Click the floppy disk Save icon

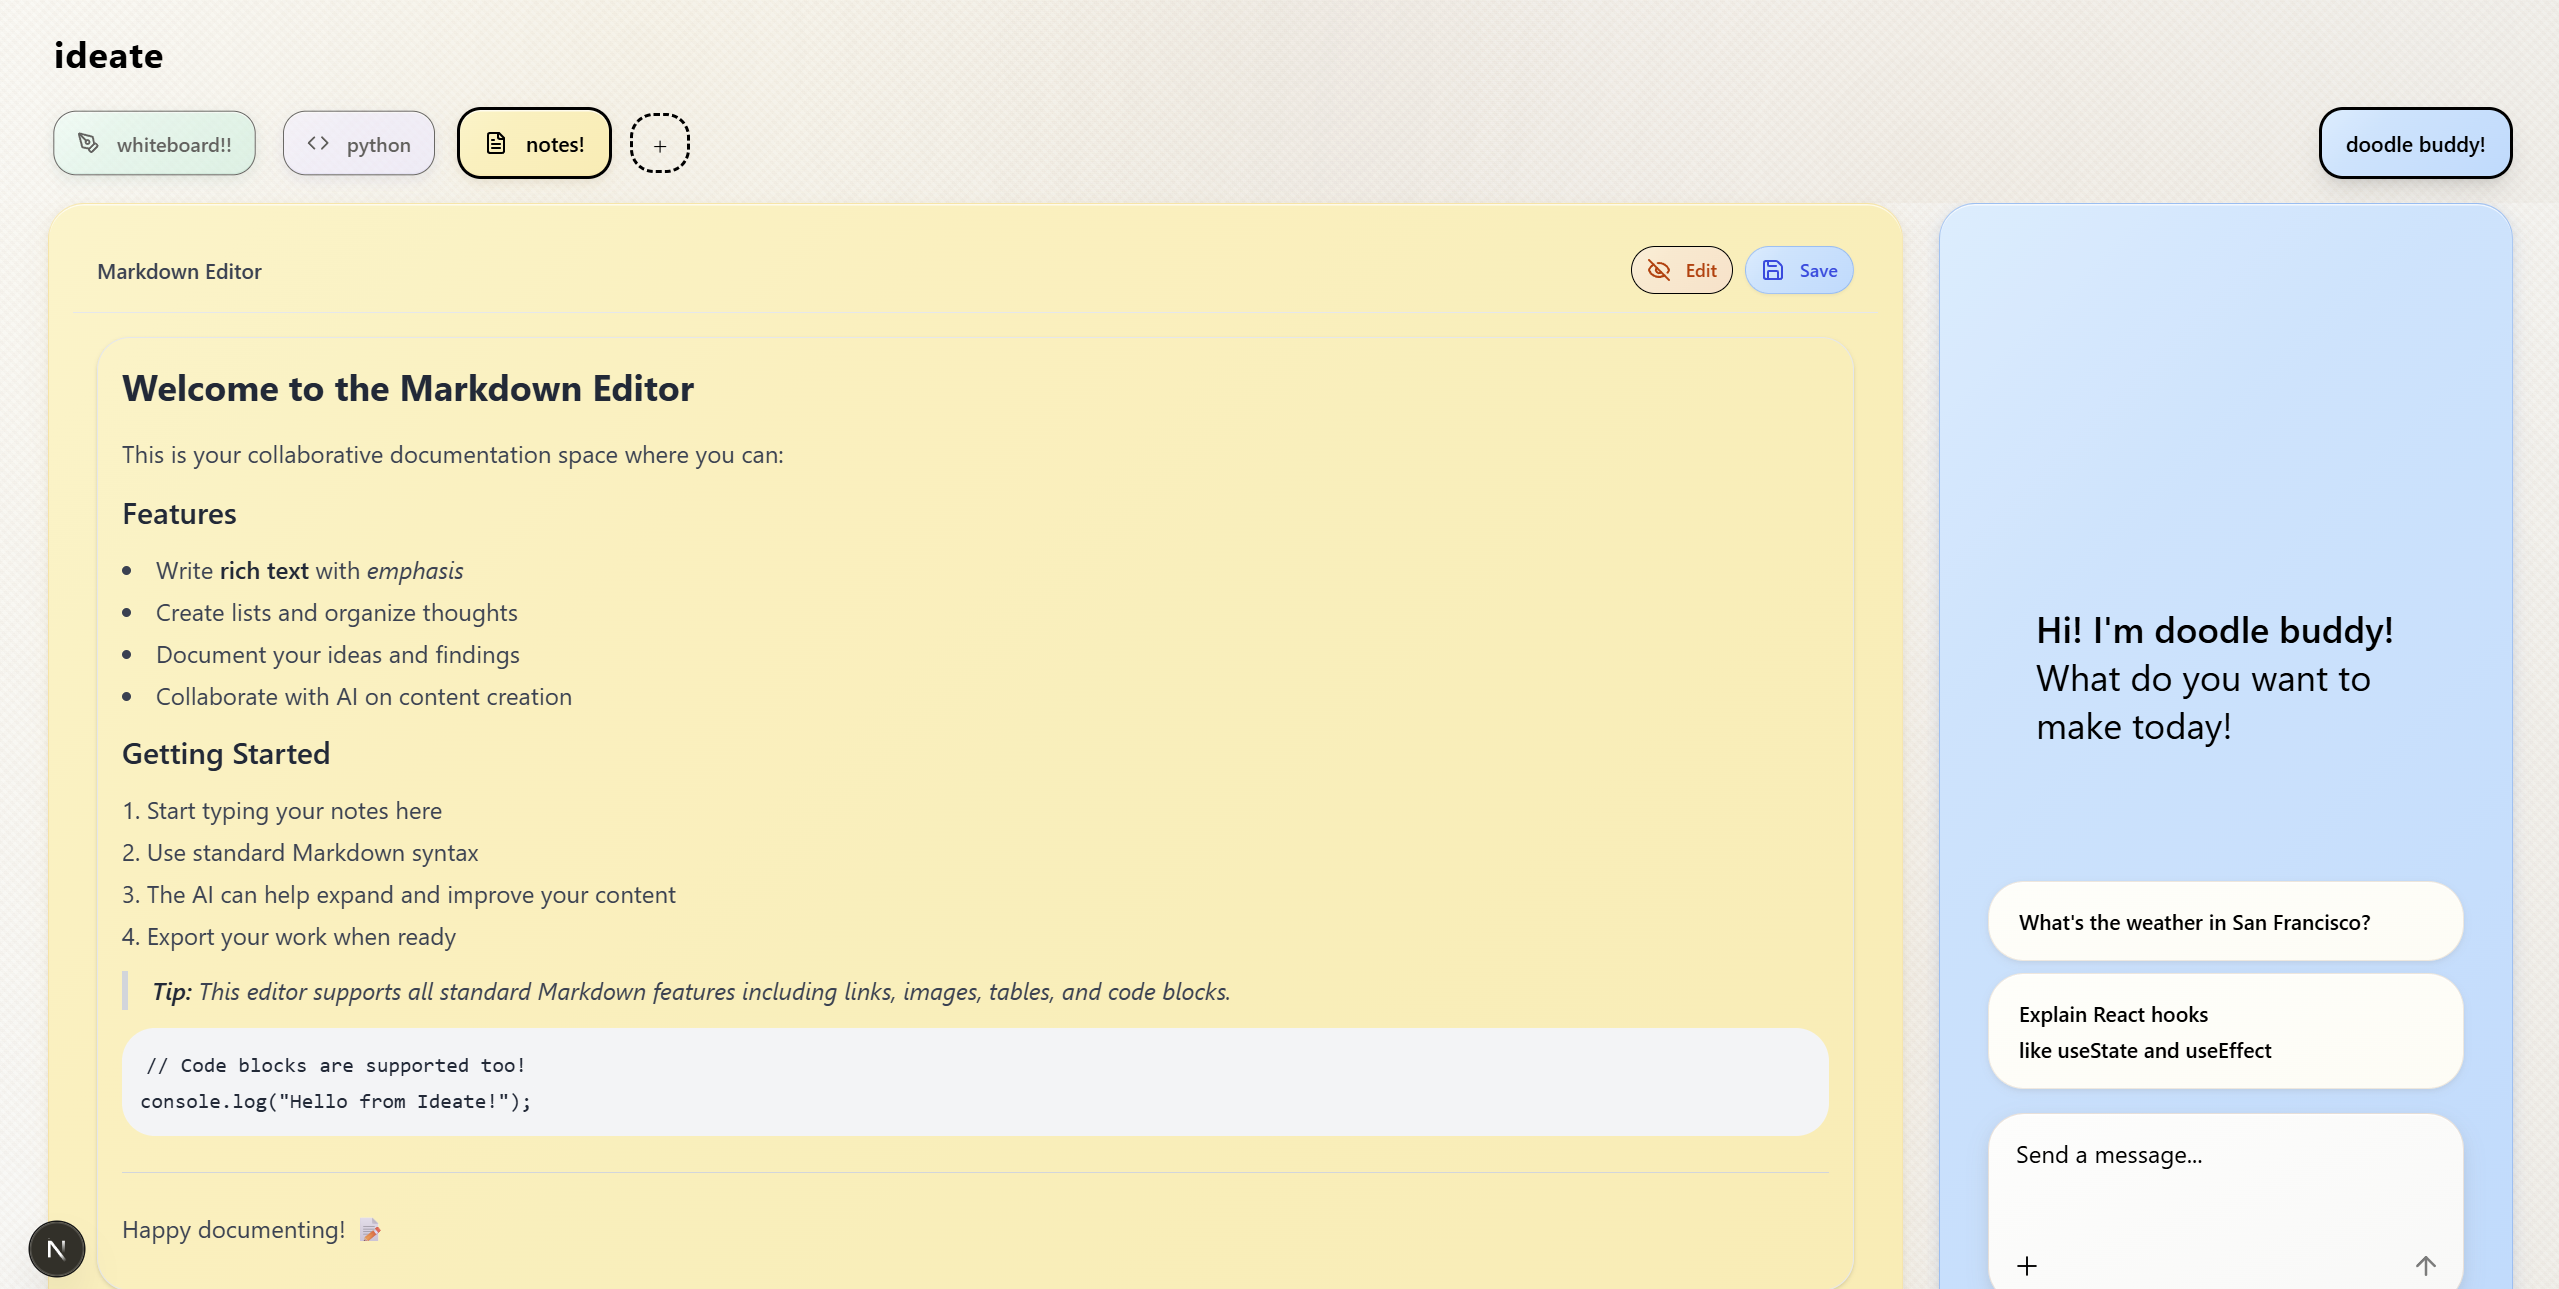(x=1773, y=270)
